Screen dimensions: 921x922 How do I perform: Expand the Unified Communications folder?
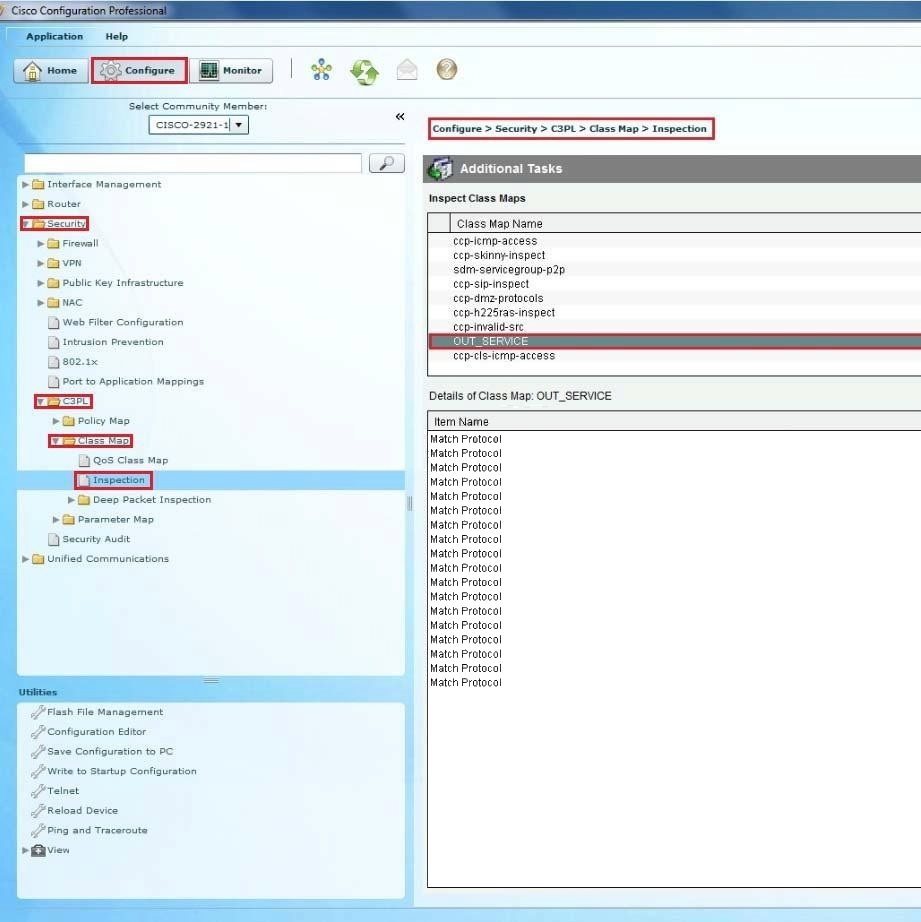click(x=25, y=559)
